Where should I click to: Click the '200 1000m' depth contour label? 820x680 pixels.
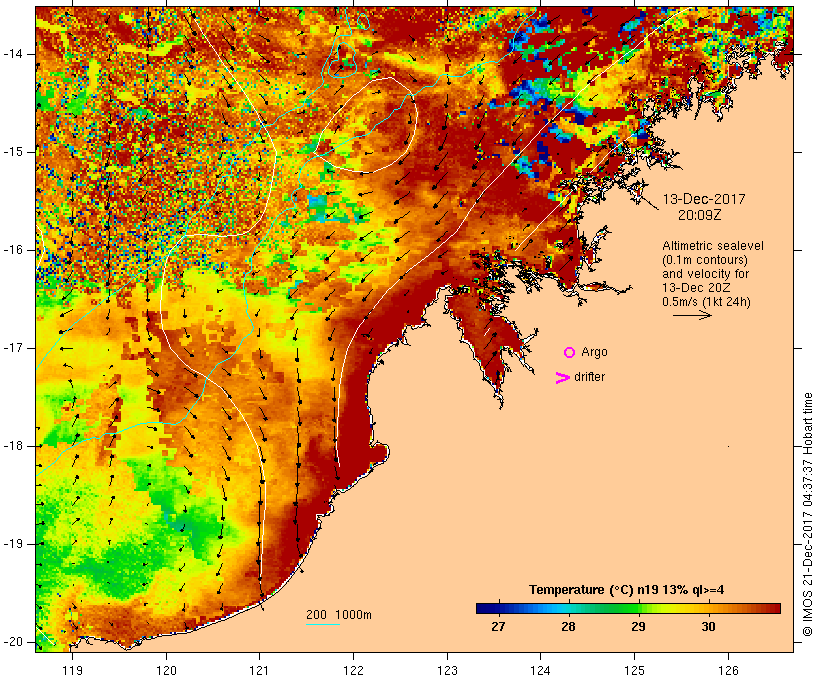coord(339,615)
